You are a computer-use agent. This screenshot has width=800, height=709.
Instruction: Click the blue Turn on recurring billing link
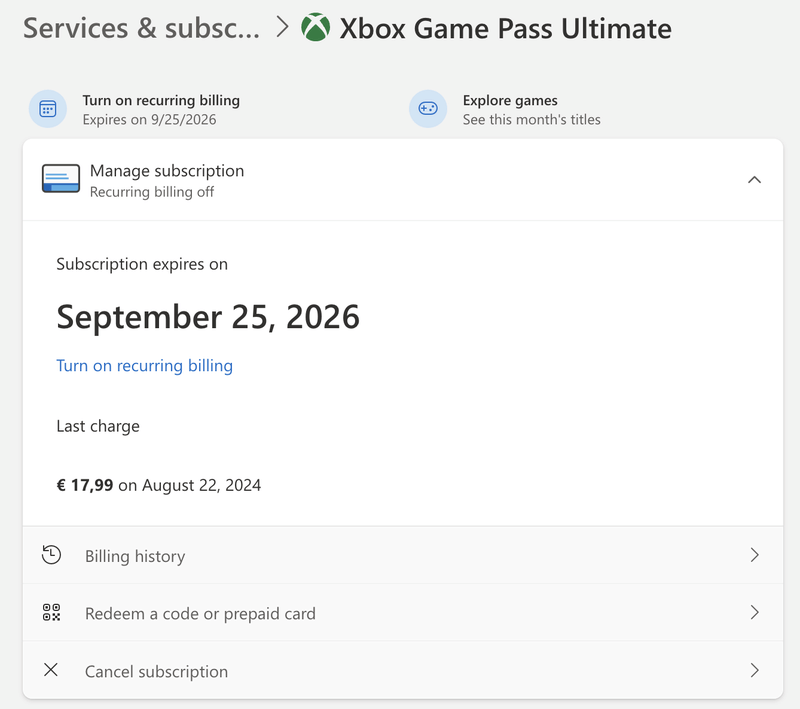tap(144, 366)
